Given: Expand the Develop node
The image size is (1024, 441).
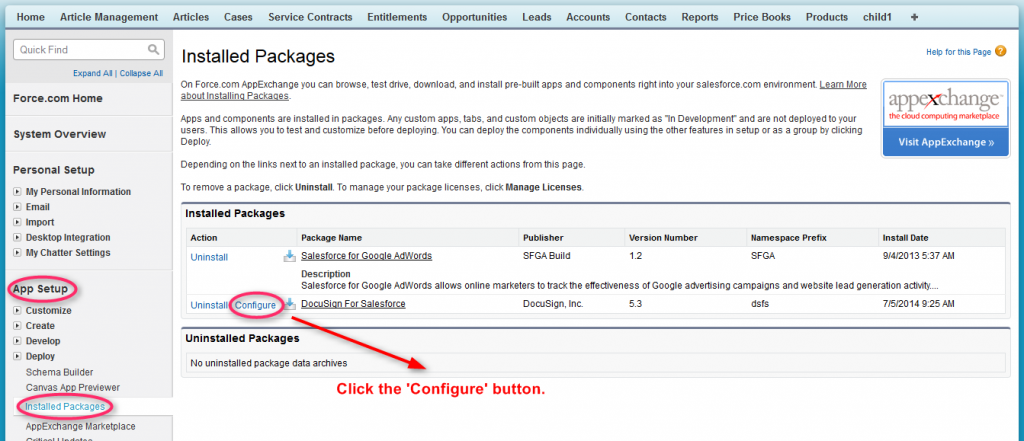Looking at the screenshot, I should pos(17,341).
